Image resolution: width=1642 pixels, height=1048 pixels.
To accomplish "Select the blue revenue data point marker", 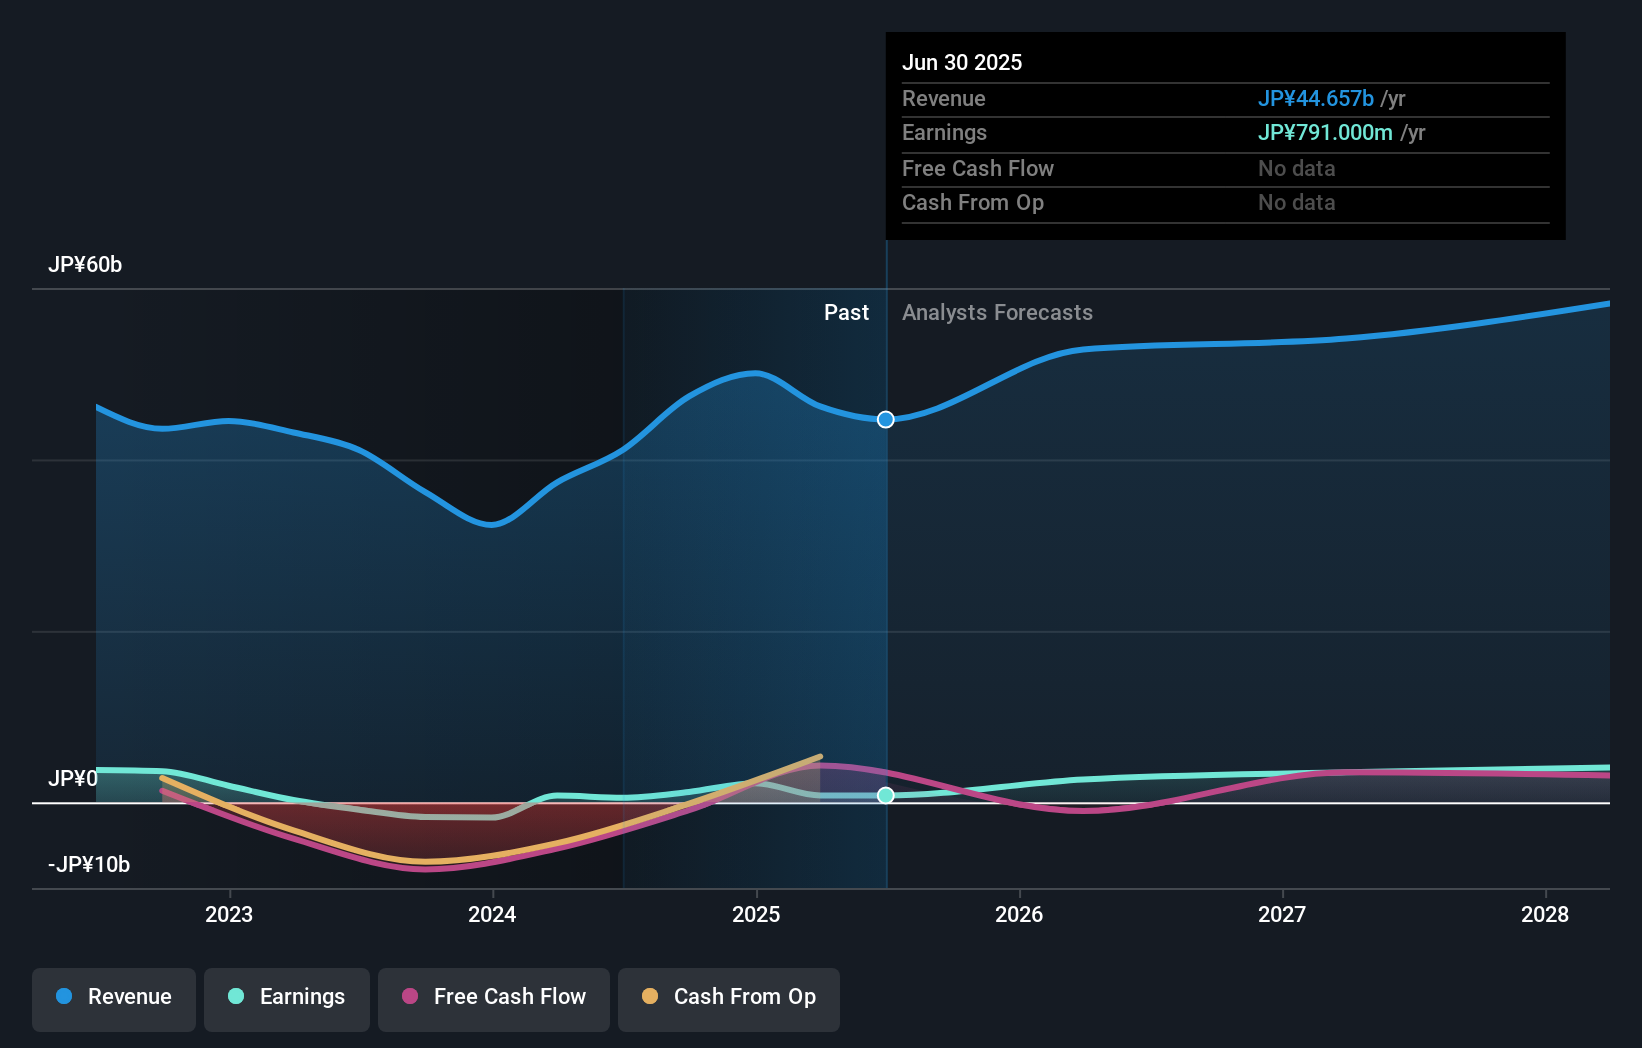I will [x=884, y=420].
